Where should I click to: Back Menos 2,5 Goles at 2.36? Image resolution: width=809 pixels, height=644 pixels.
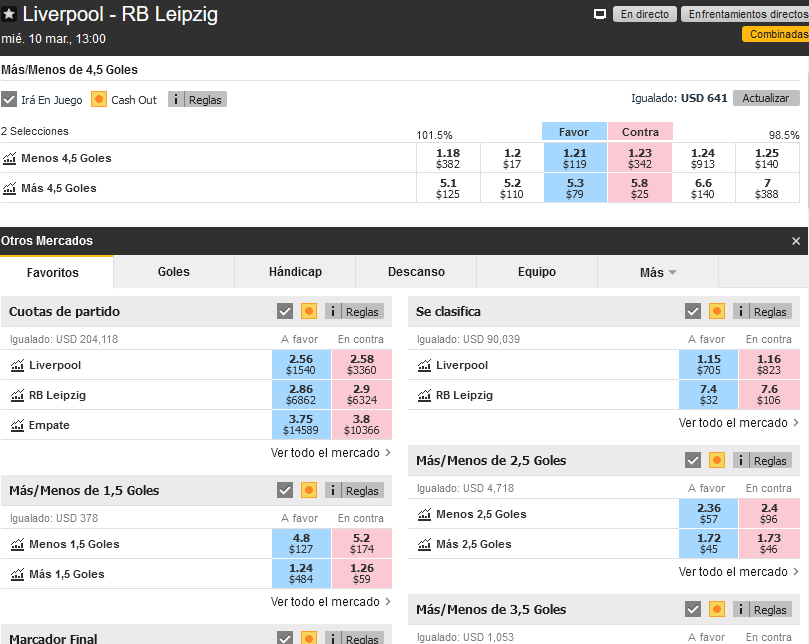click(708, 513)
